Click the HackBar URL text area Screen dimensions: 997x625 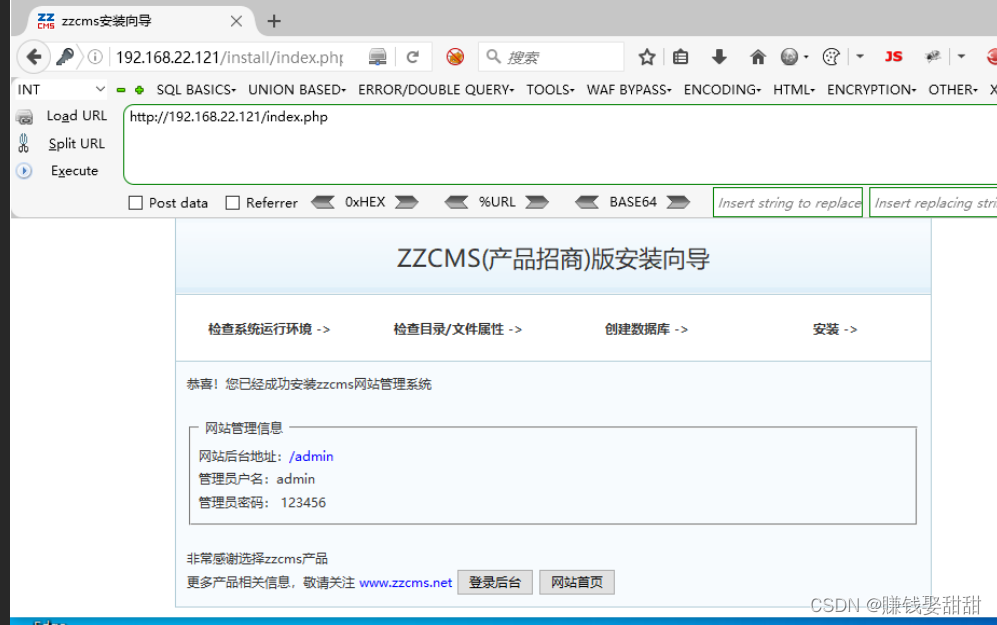[x=560, y=144]
